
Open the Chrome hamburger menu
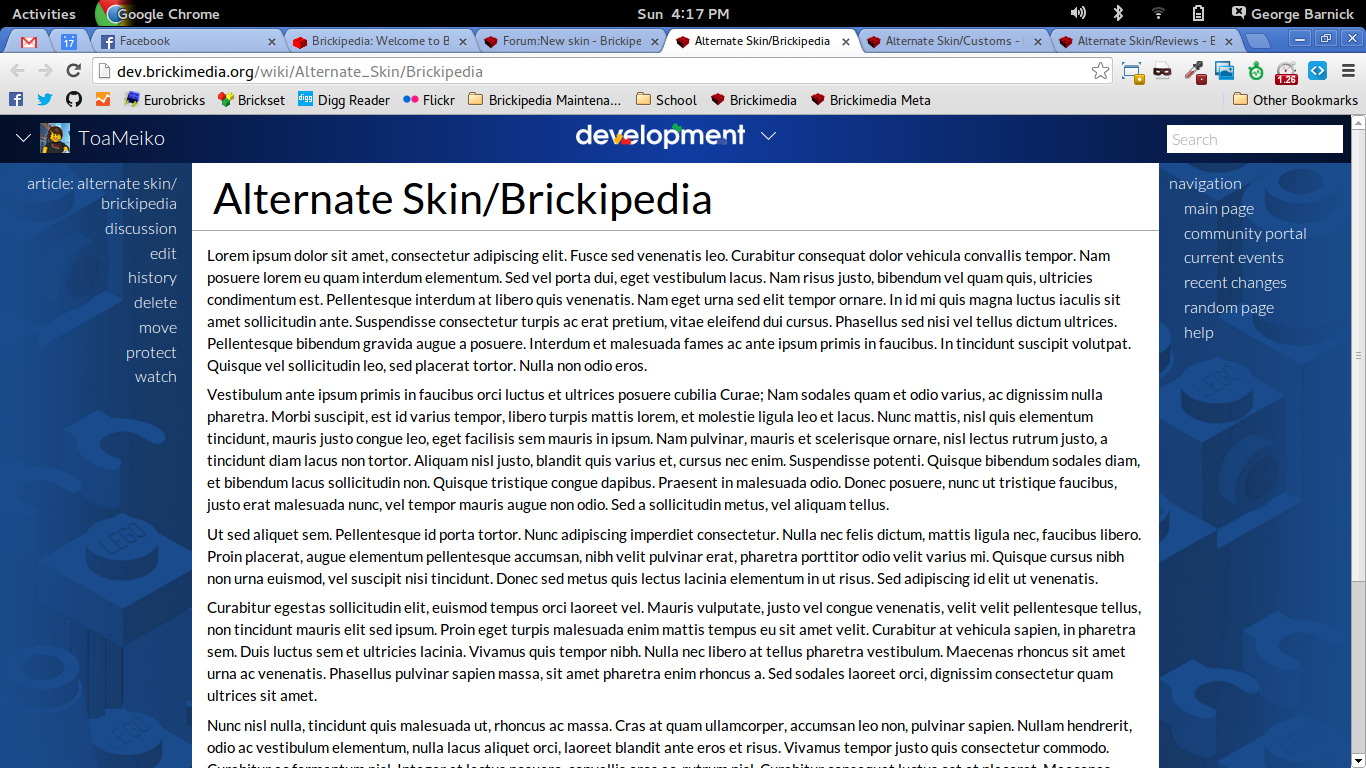[x=1348, y=71]
